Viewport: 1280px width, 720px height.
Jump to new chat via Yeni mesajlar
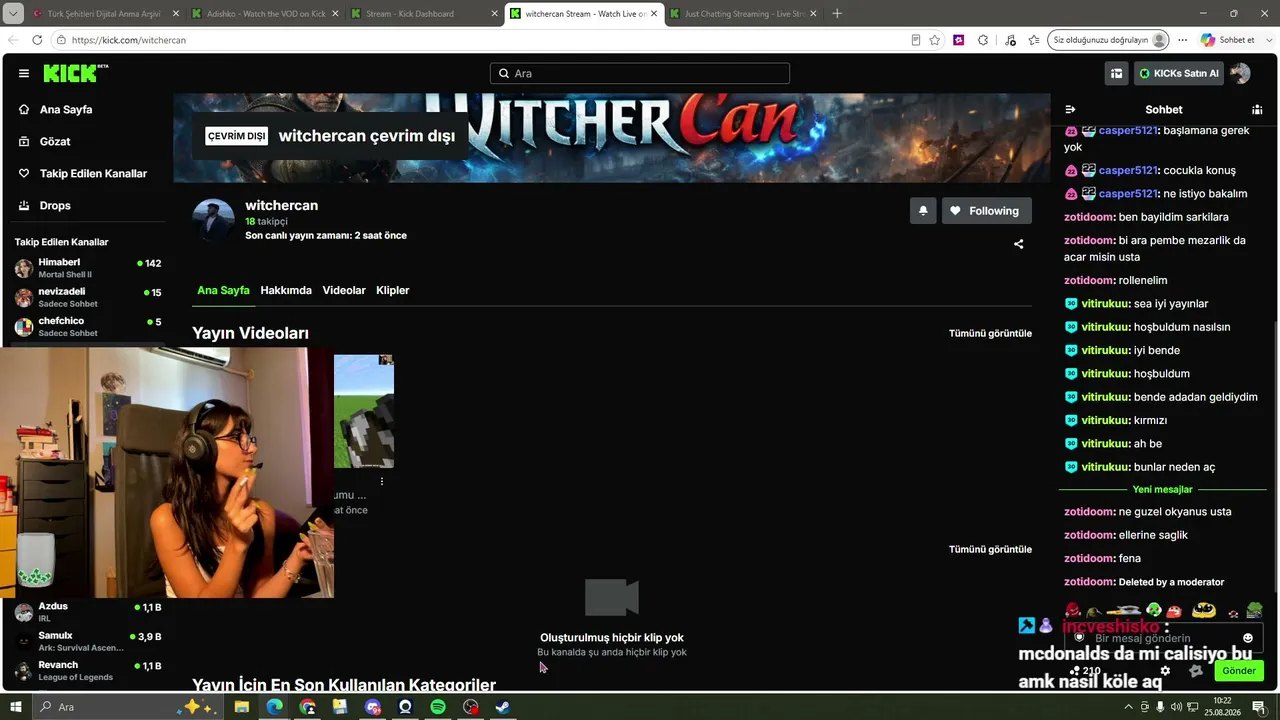(1163, 489)
